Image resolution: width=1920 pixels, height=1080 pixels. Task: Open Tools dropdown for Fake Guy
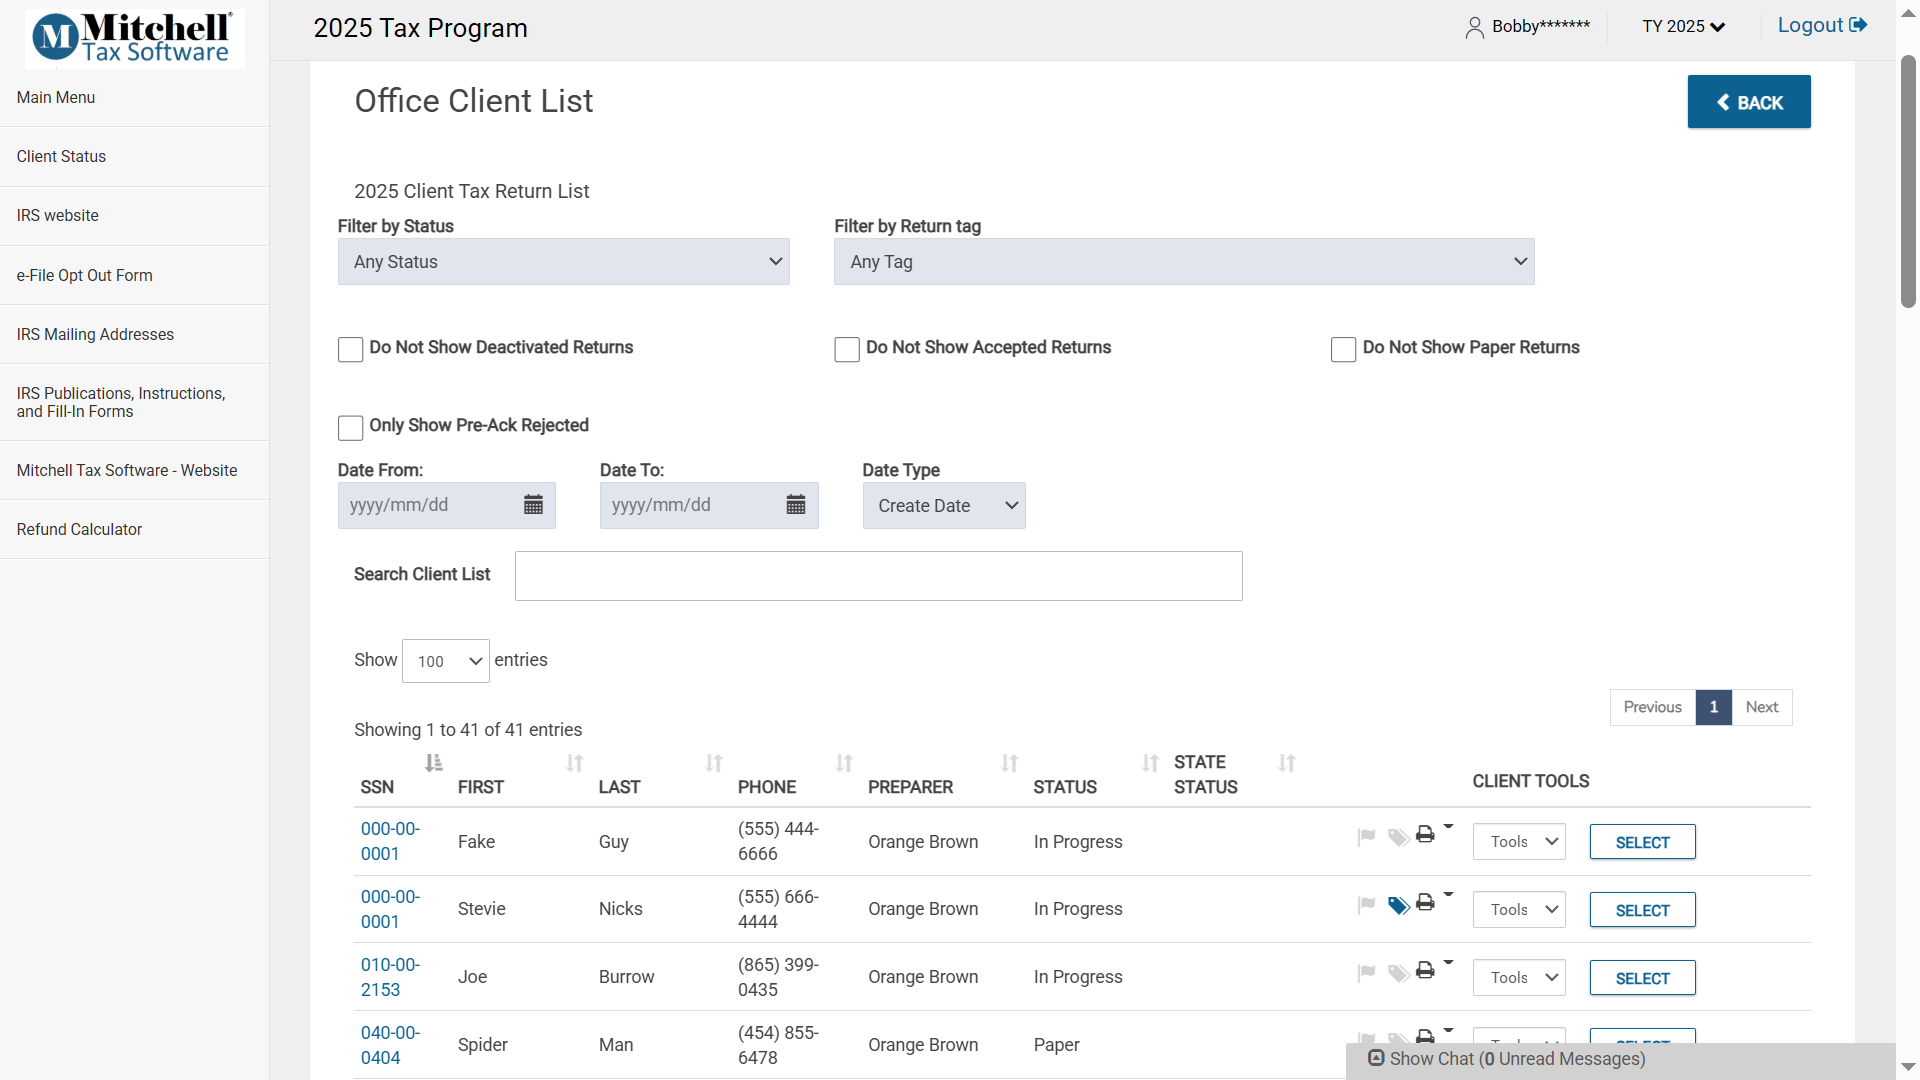point(1519,842)
